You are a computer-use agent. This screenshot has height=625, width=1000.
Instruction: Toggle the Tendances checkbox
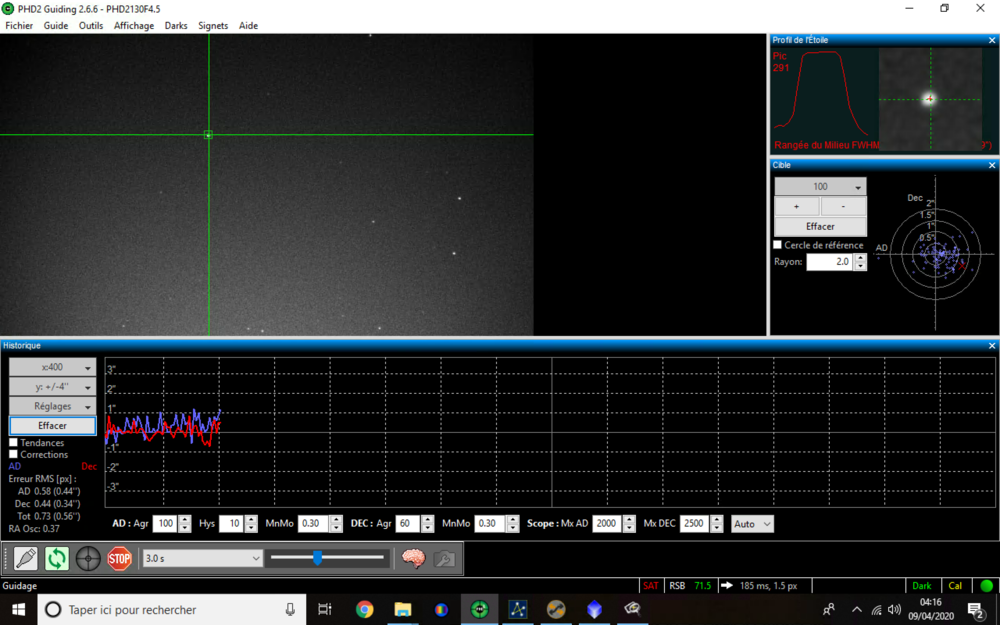pos(13,443)
